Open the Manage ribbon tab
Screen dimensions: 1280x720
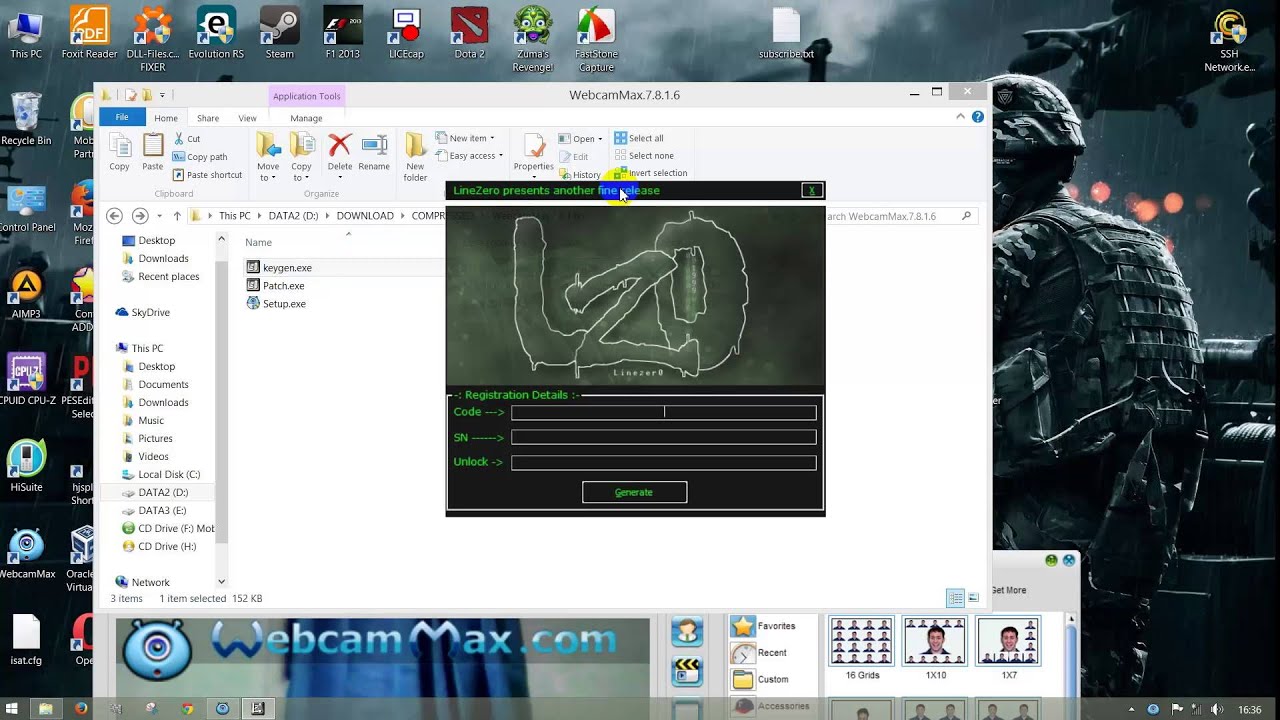[x=306, y=118]
